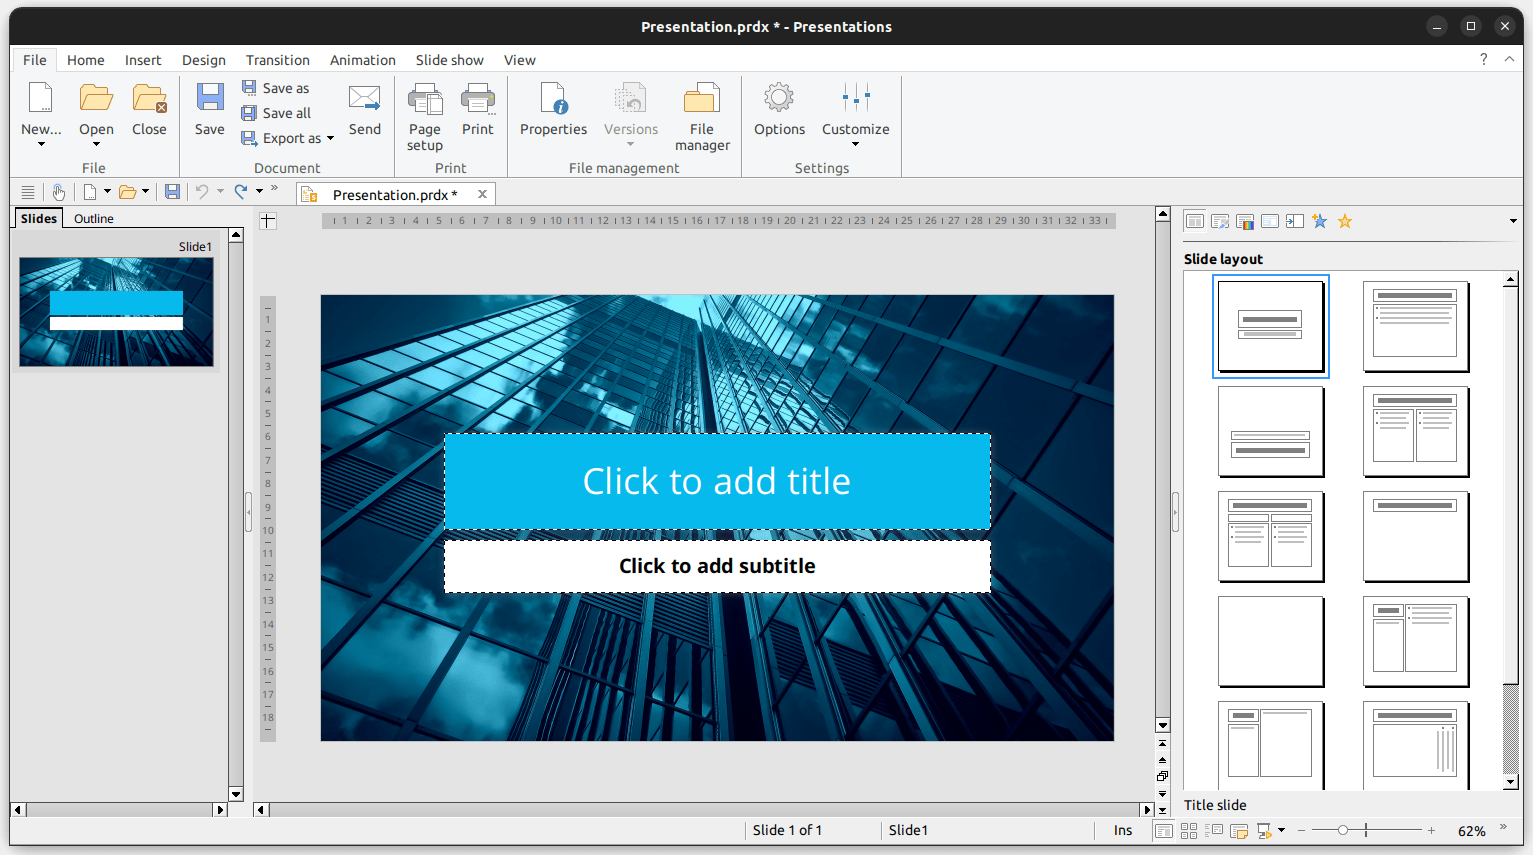Screen dimensions: 1533x855
Task: Switch to the Outline tab in the left panel
Action: (92, 218)
